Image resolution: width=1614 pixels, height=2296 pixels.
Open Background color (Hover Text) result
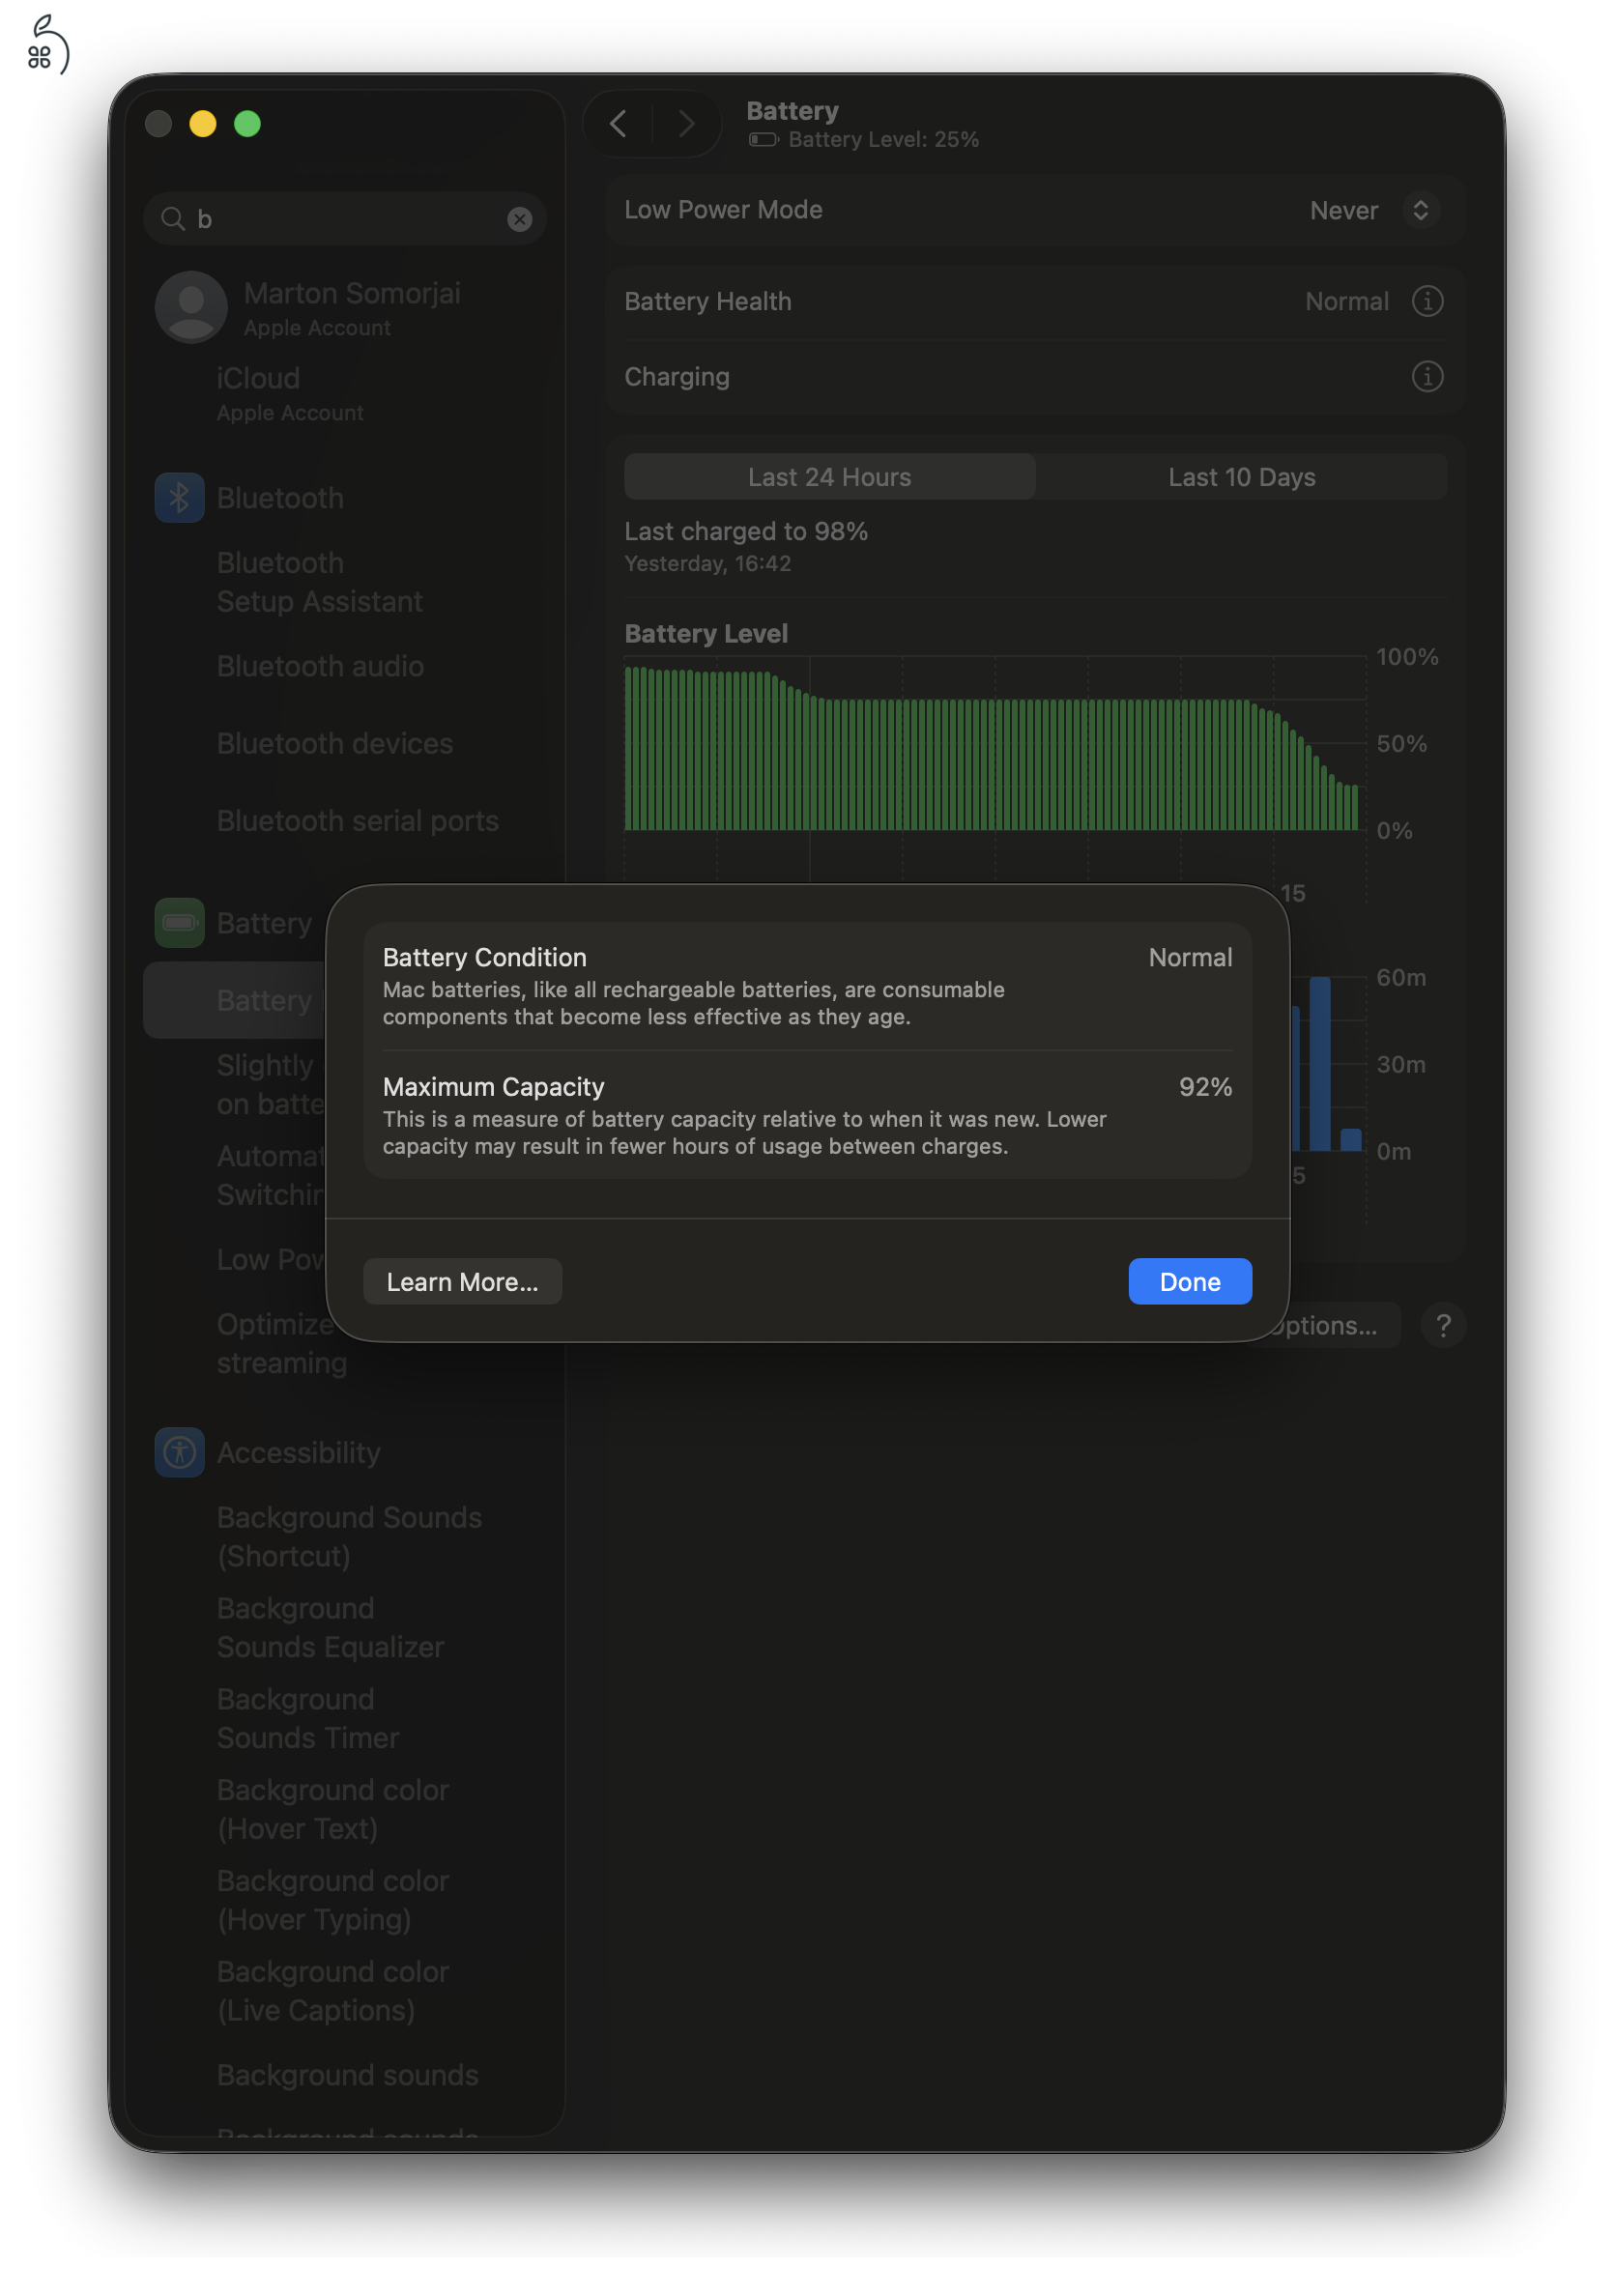tap(333, 1809)
